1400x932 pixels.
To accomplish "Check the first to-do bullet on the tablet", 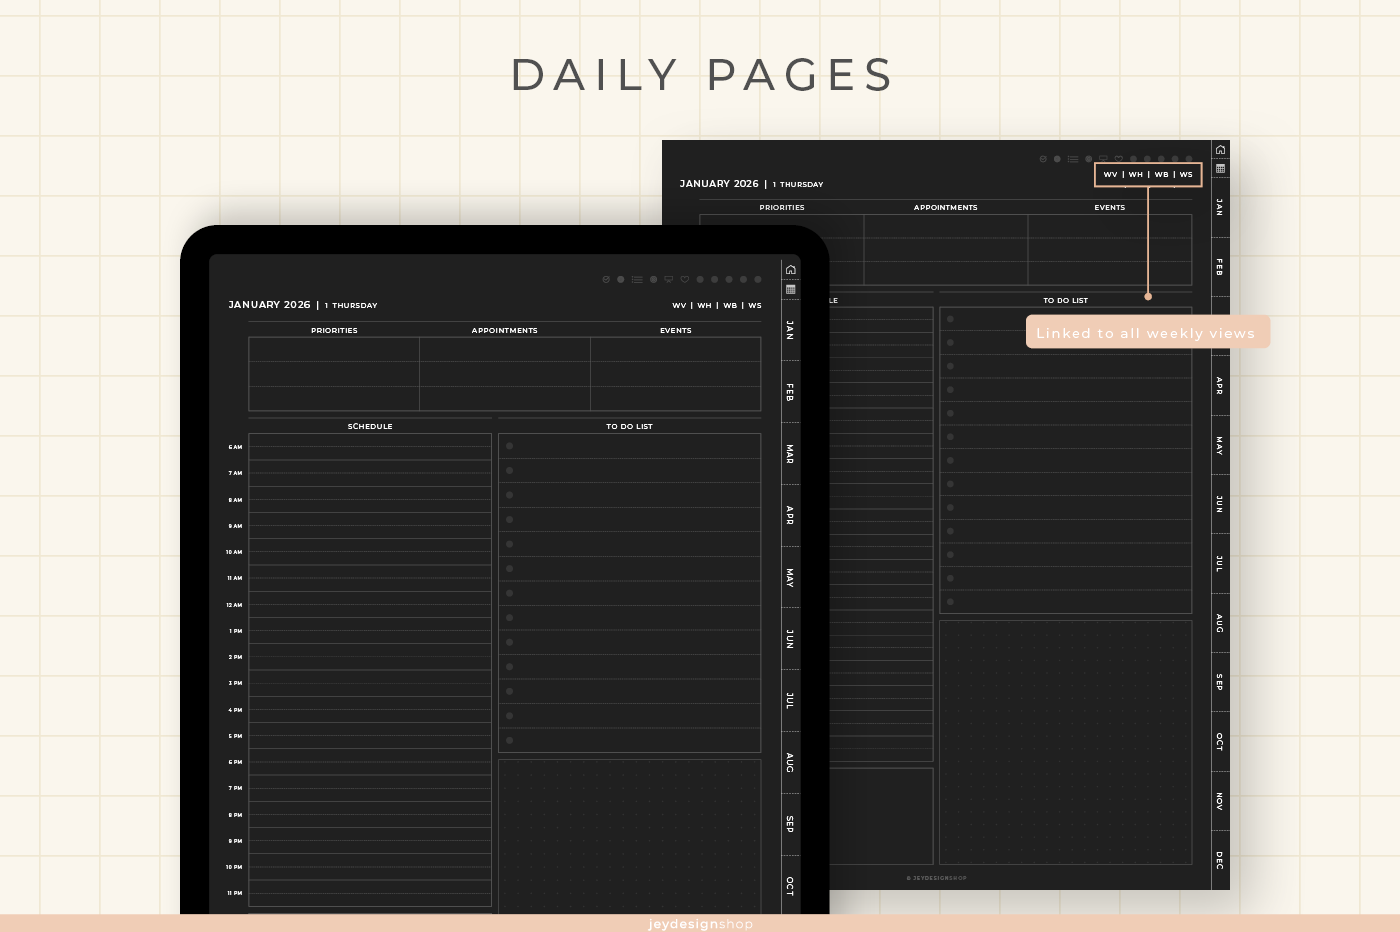I will 510,446.
